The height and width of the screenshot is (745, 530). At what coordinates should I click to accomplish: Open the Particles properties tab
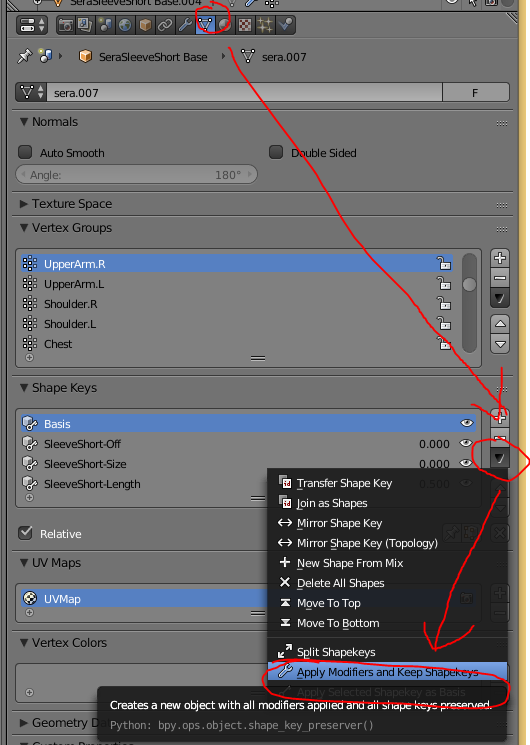point(265,25)
